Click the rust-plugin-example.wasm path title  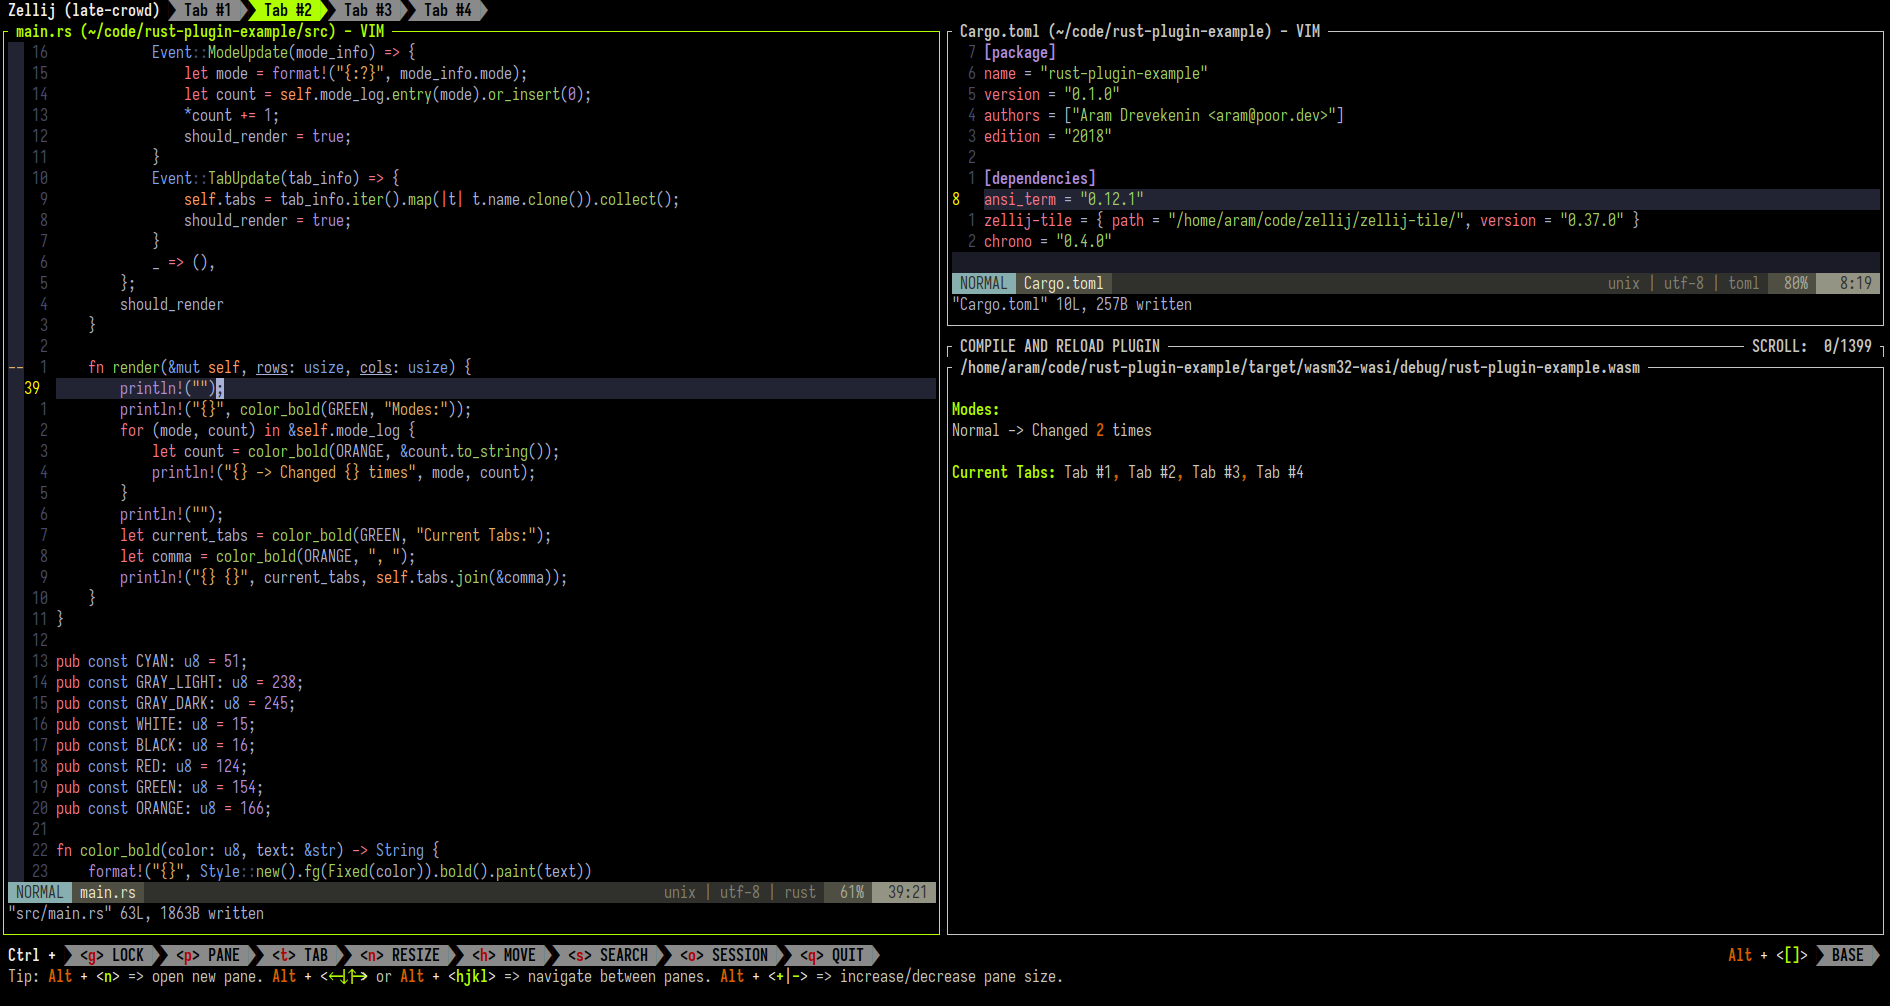click(x=1300, y=367)
